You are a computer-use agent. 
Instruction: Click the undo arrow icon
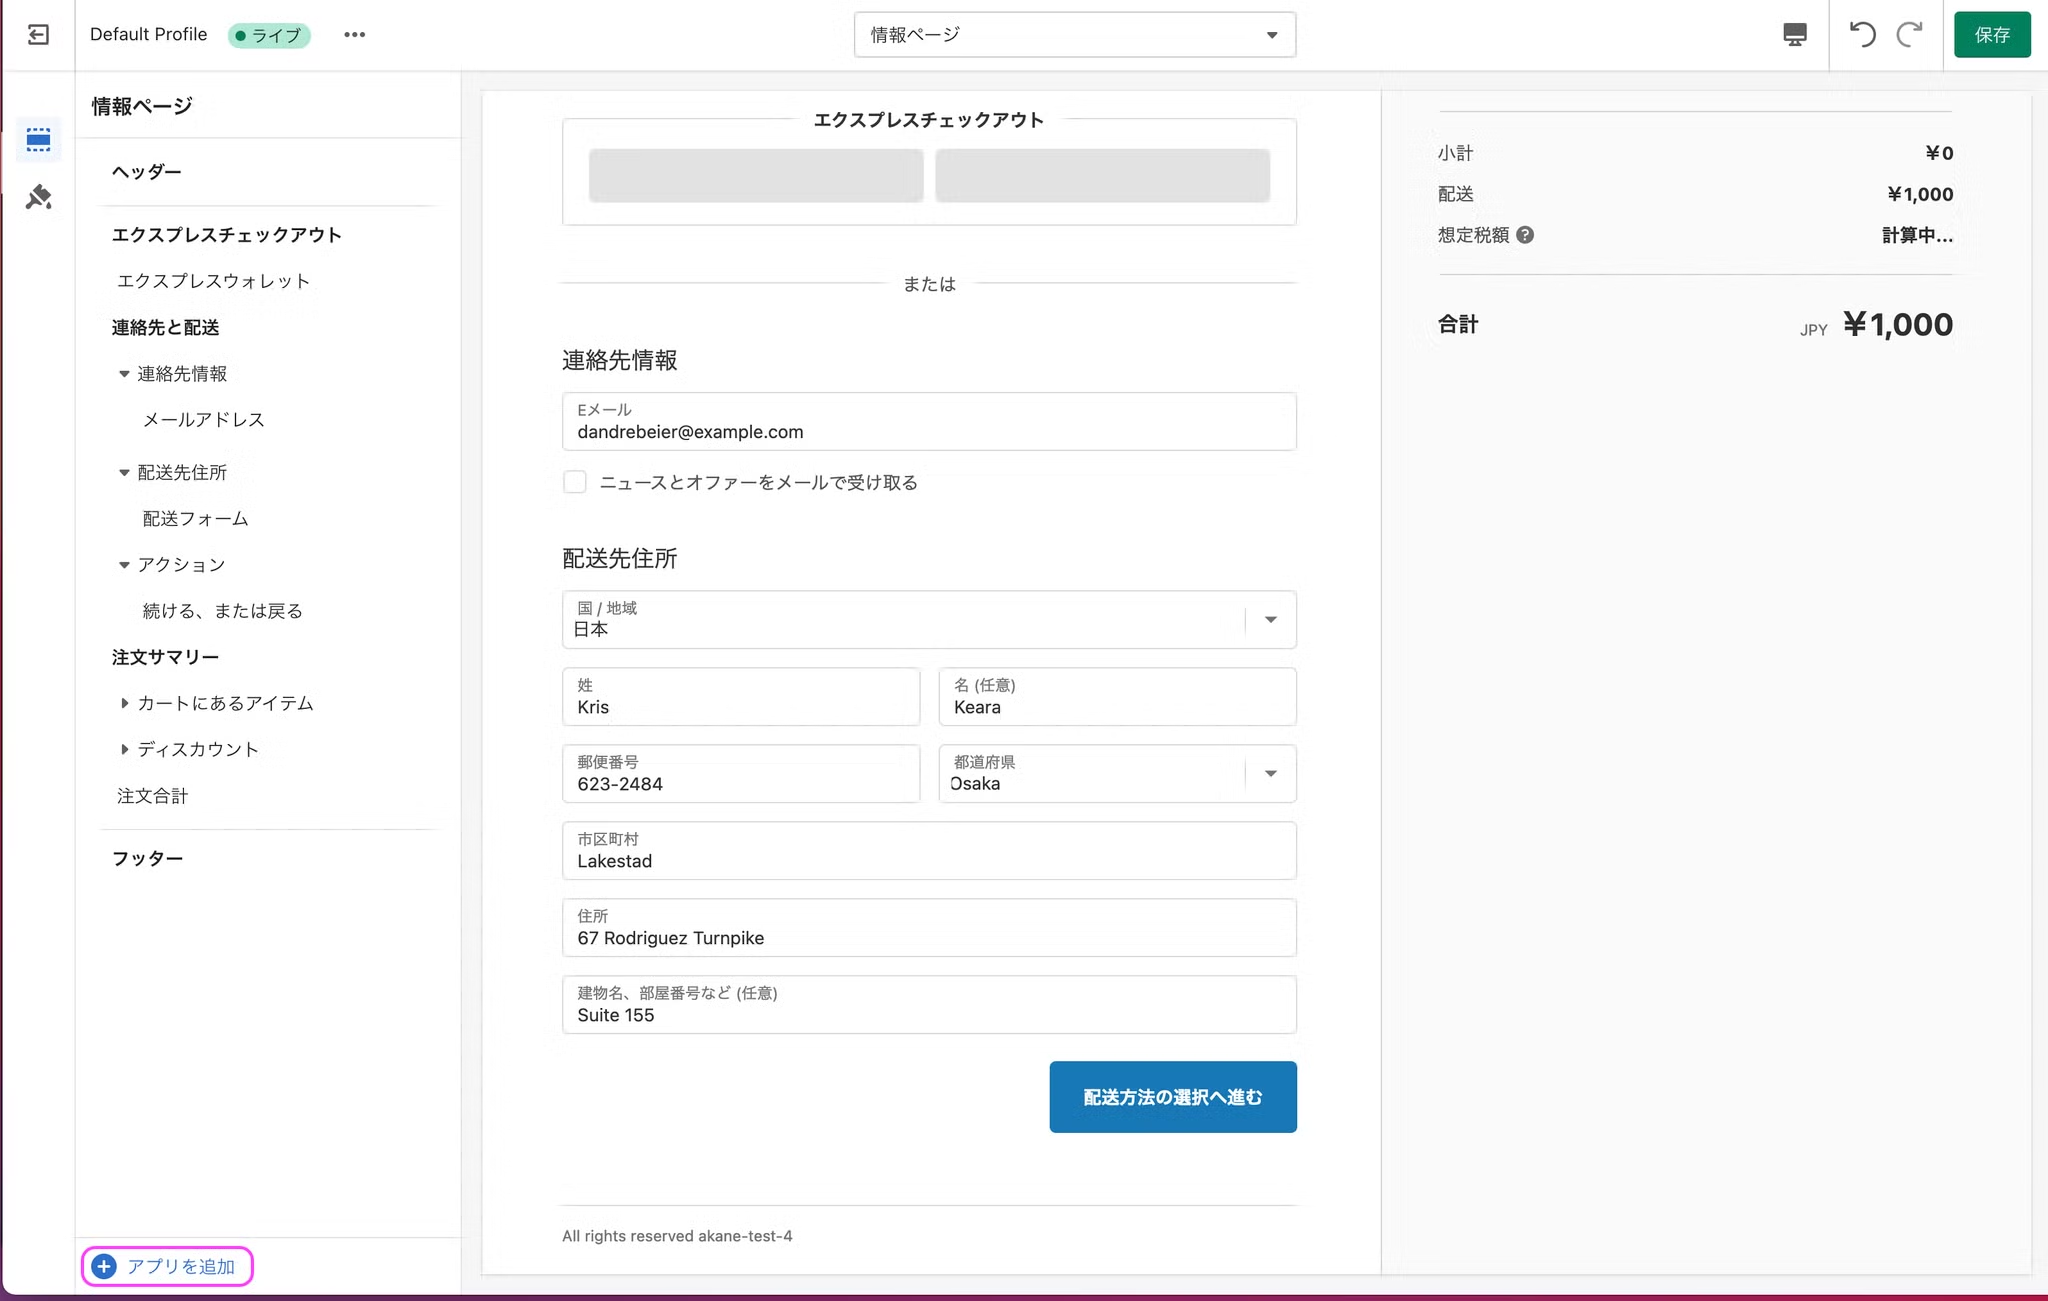(1862, 35)
